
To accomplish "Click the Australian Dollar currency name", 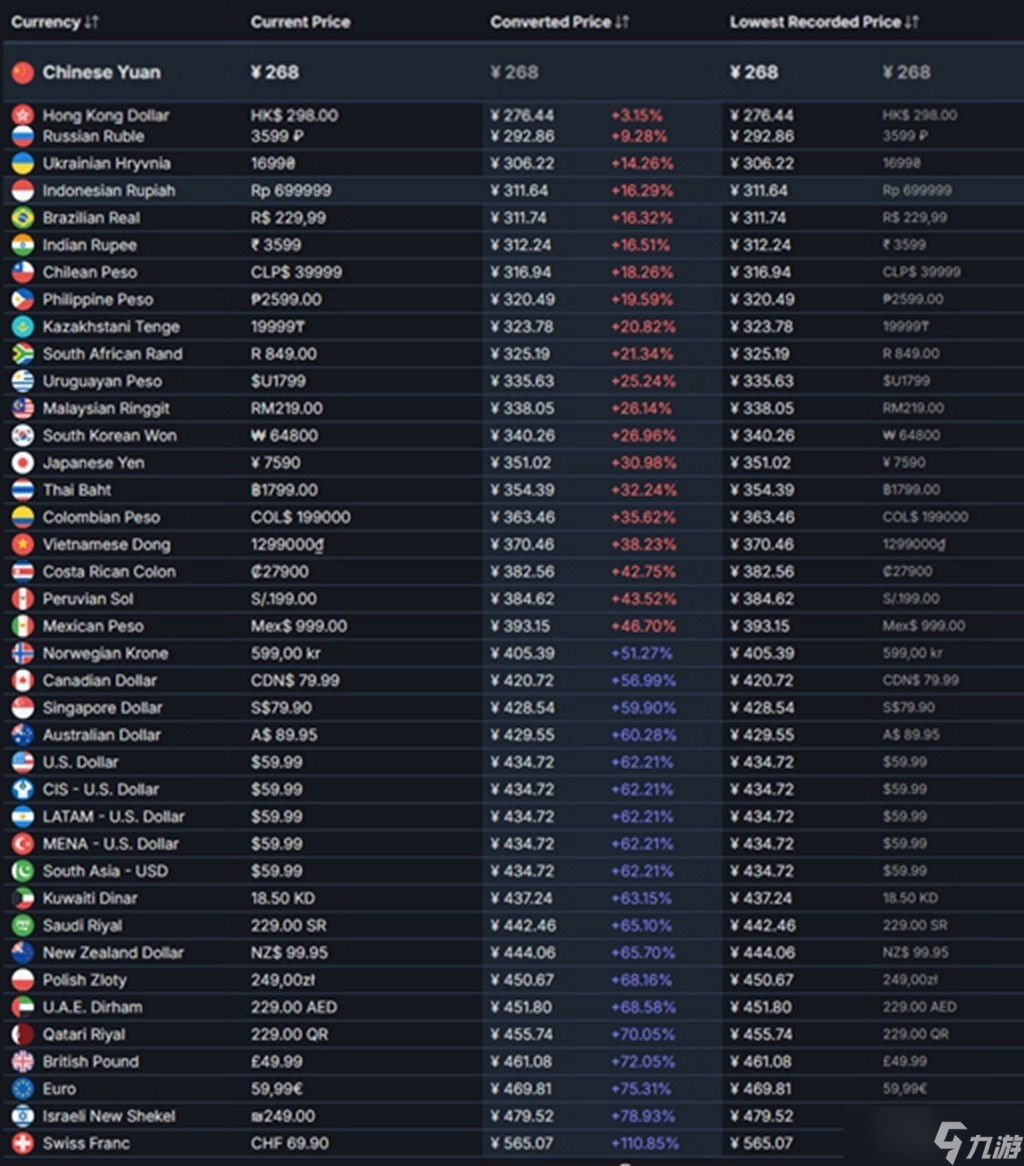I will coord(101,735).
